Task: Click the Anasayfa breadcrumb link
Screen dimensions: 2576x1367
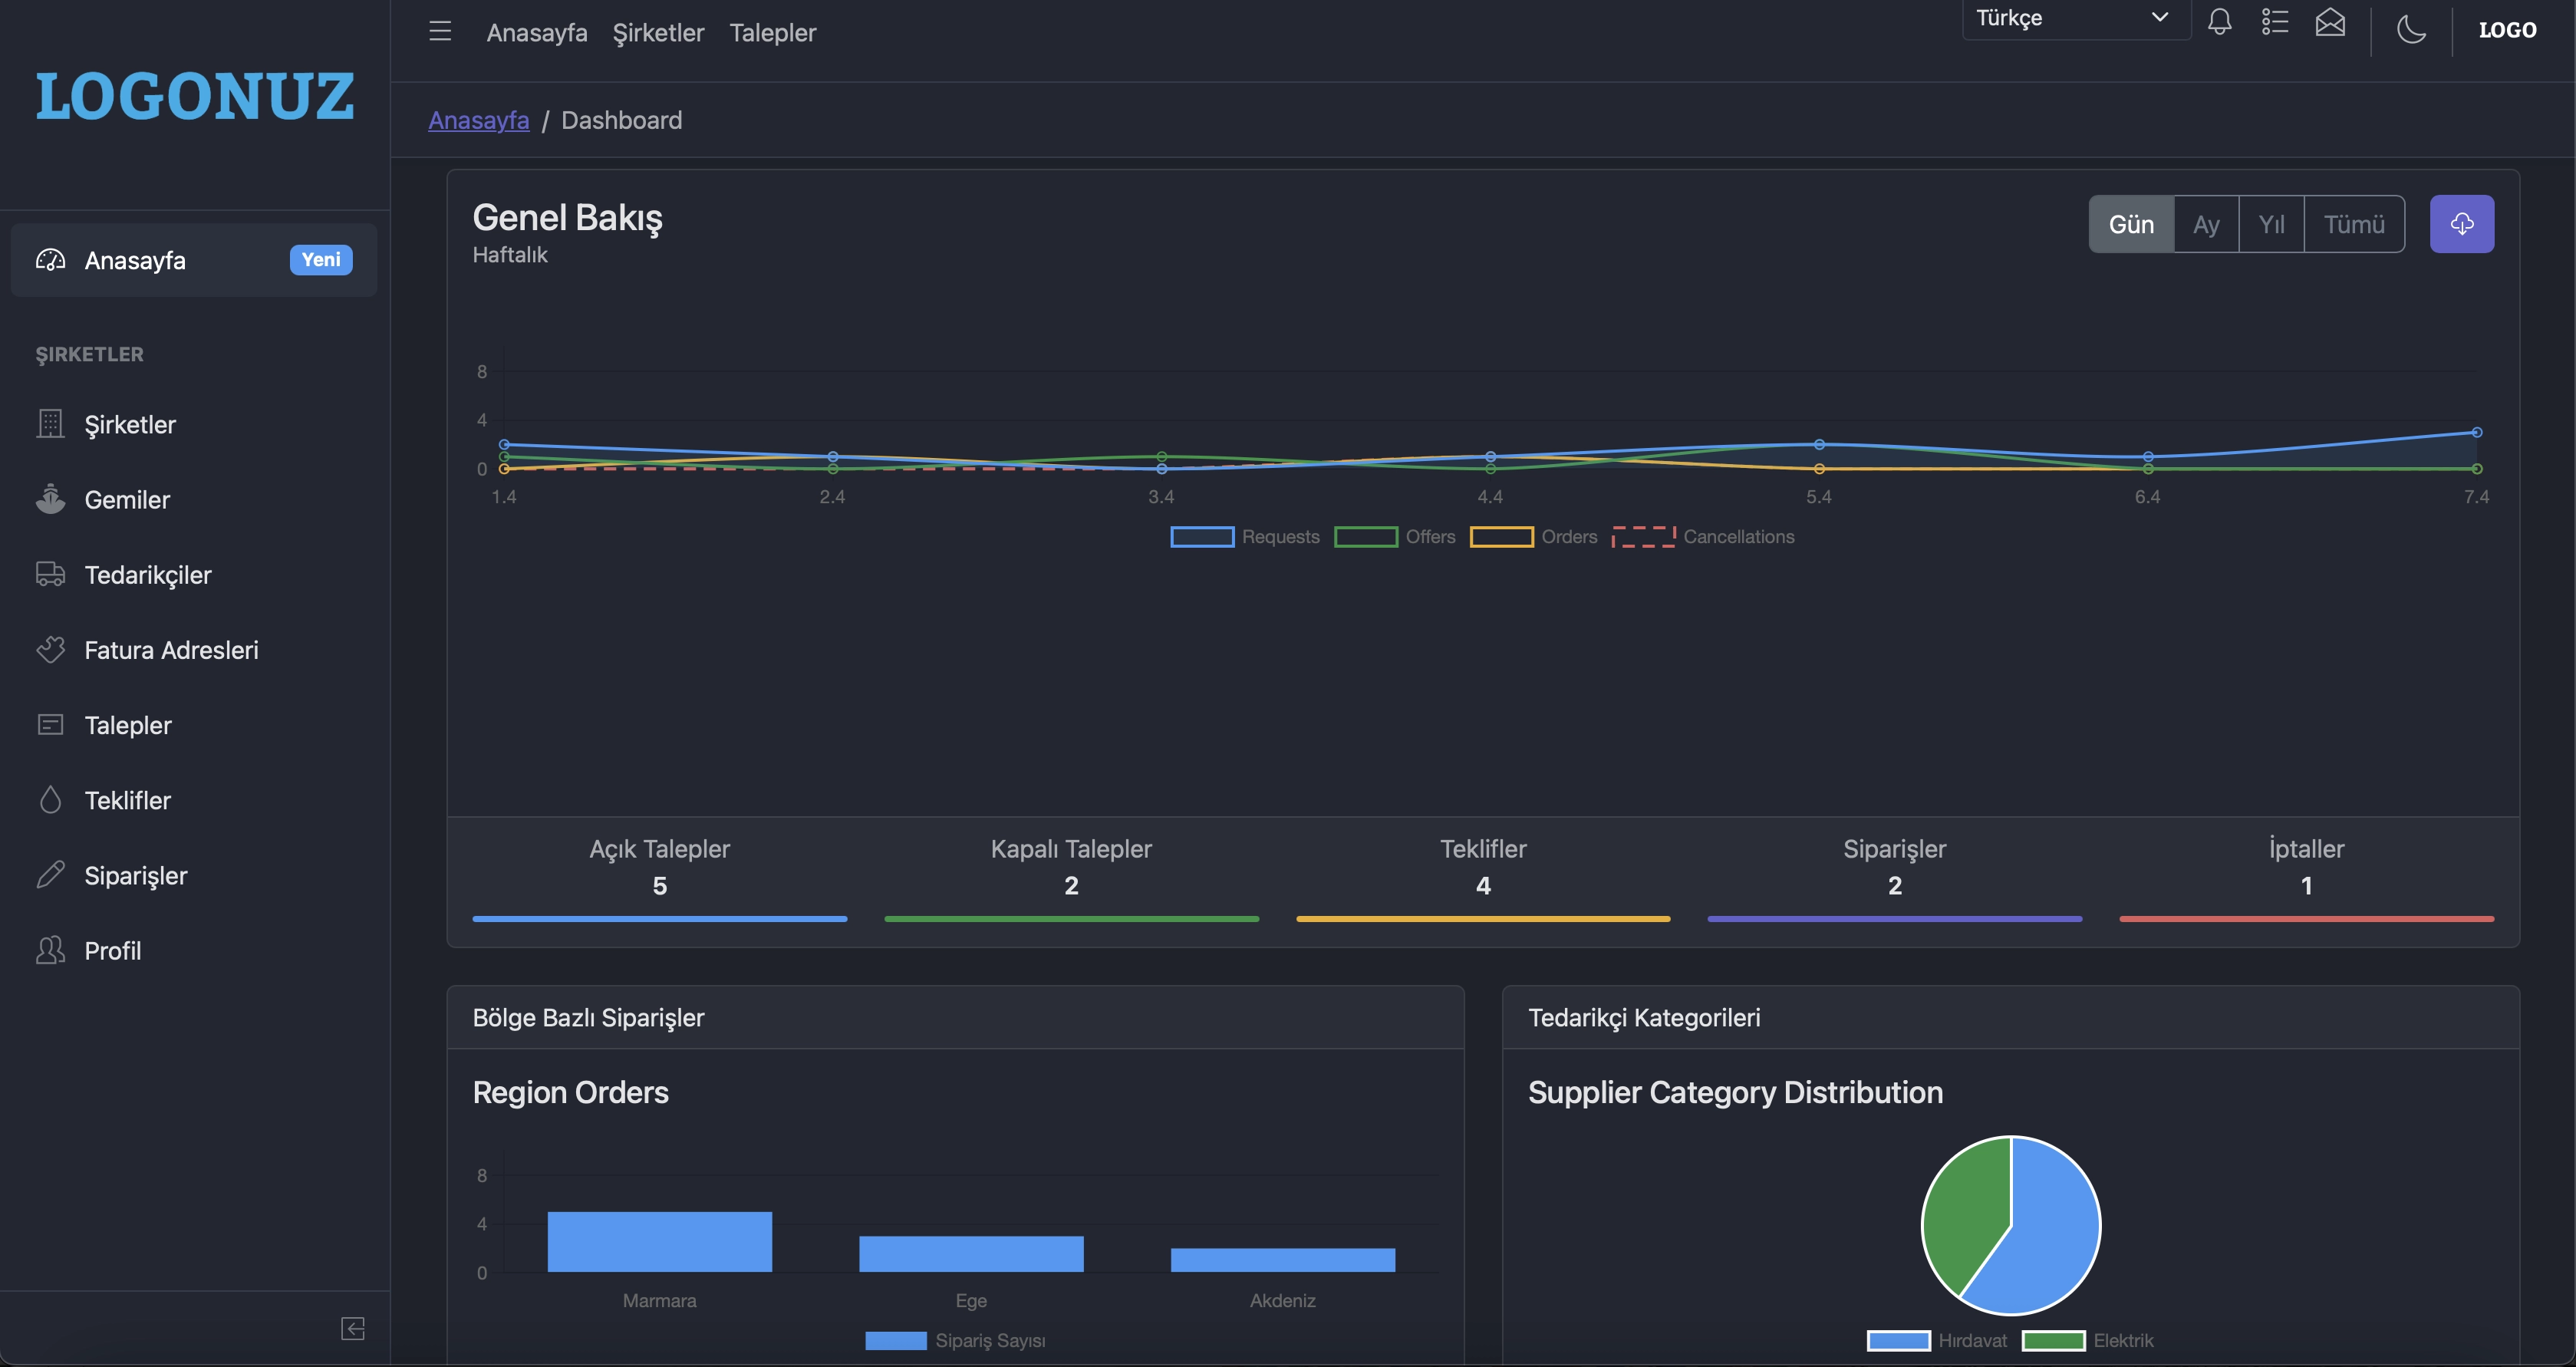Action: point(478,120)
